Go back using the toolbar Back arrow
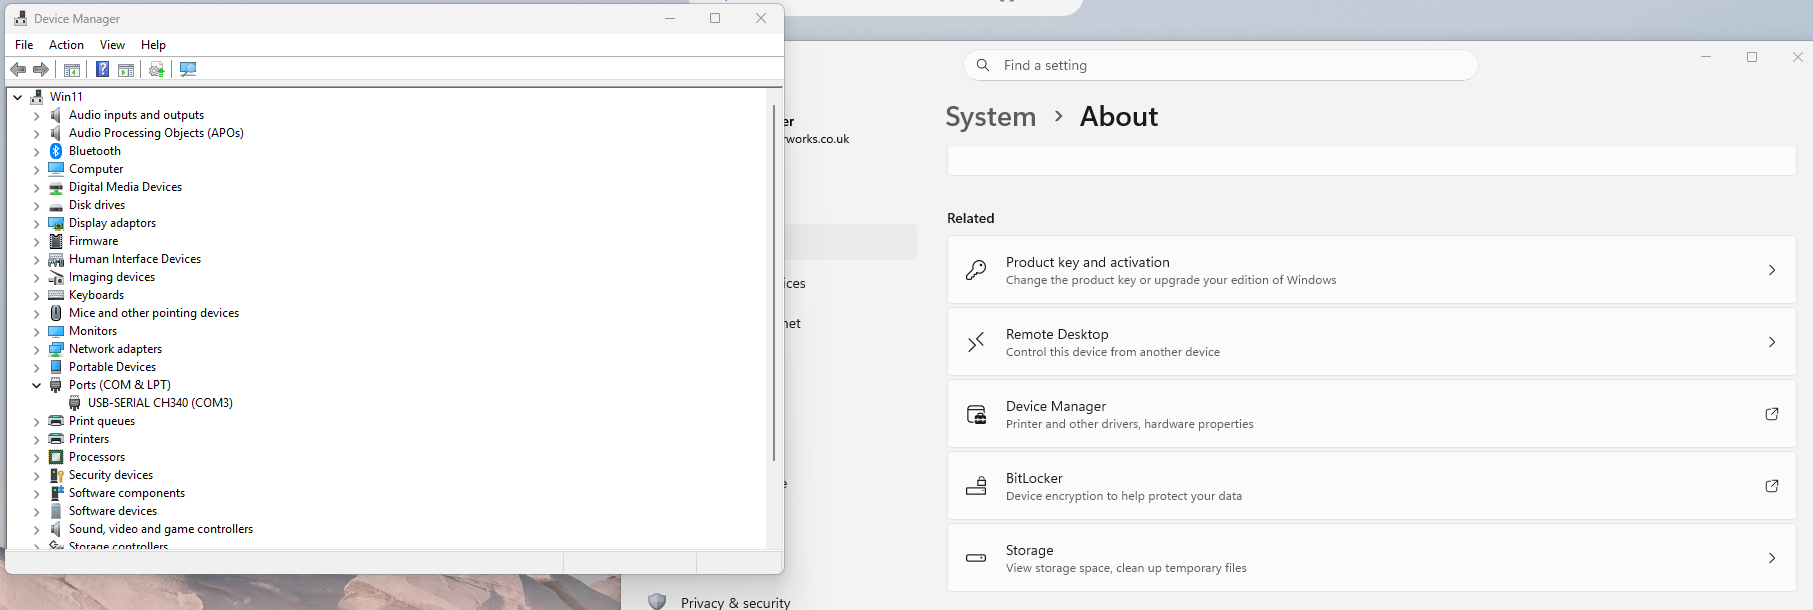This screenshot has width=1813, height=610. (18, 69)
